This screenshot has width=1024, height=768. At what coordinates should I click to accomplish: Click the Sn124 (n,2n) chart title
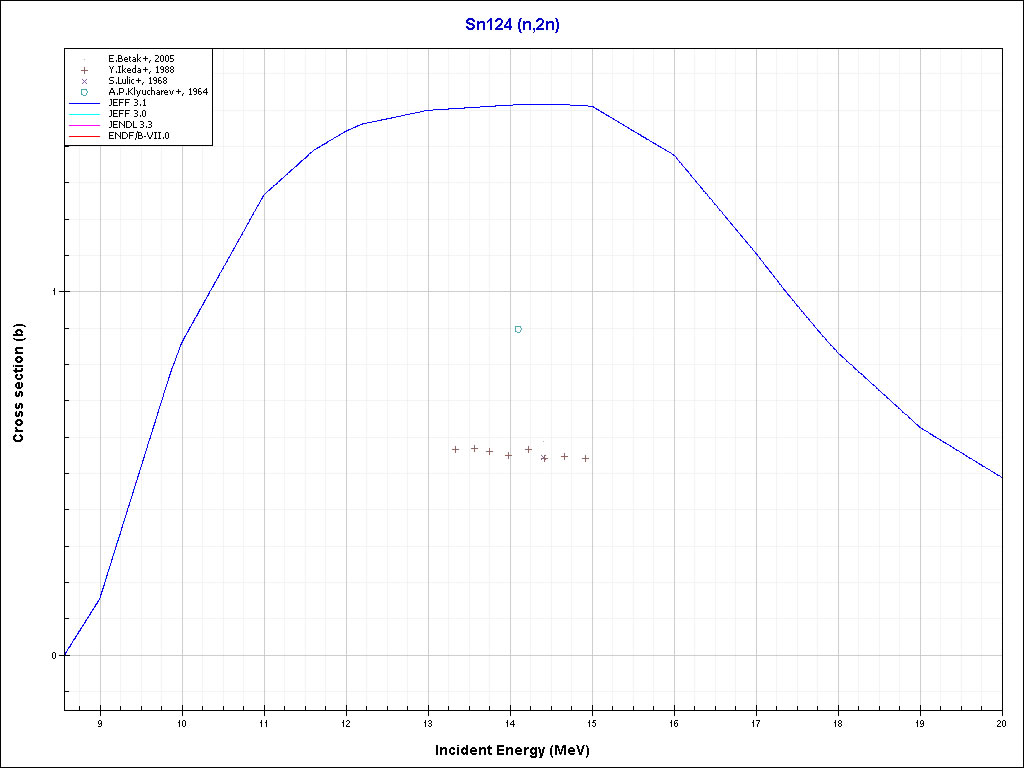[512, 23]
